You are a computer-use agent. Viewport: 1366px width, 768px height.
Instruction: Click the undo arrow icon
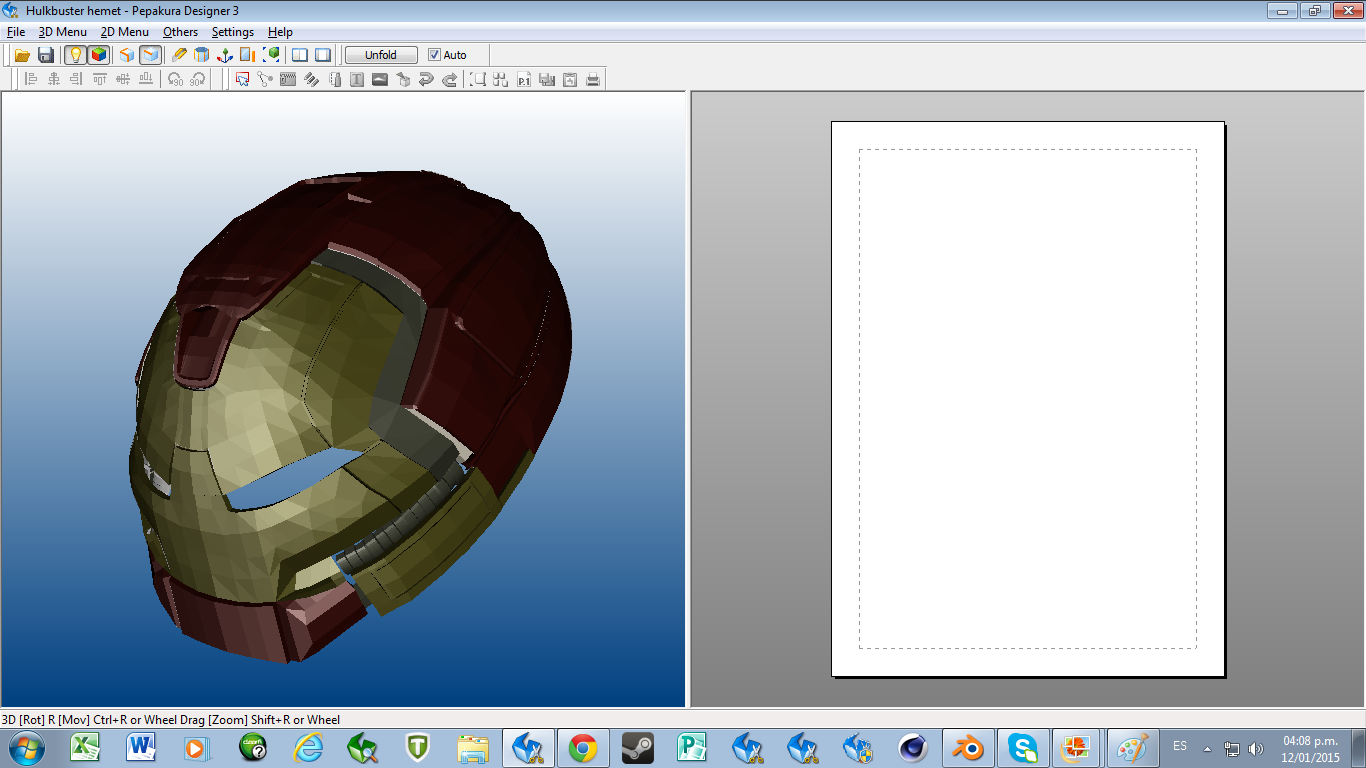pyautogui.click(x=426, y=79)
